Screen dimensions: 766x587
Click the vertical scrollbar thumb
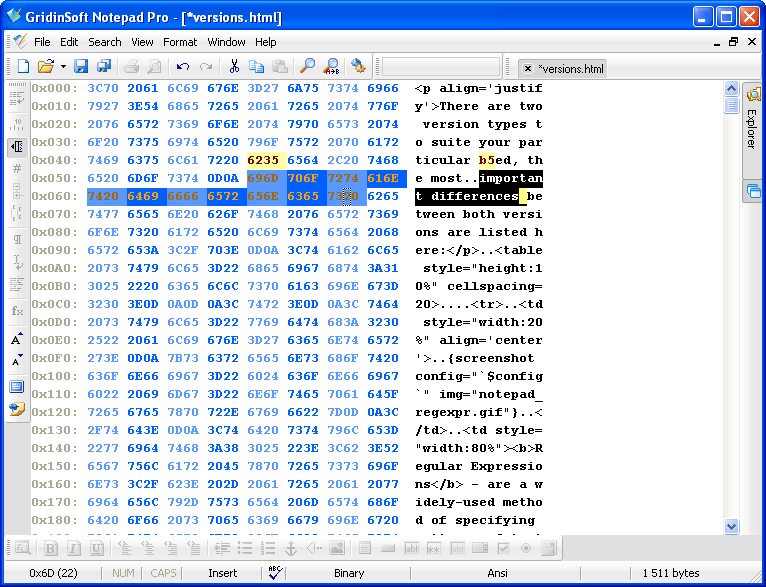(731, 105)
